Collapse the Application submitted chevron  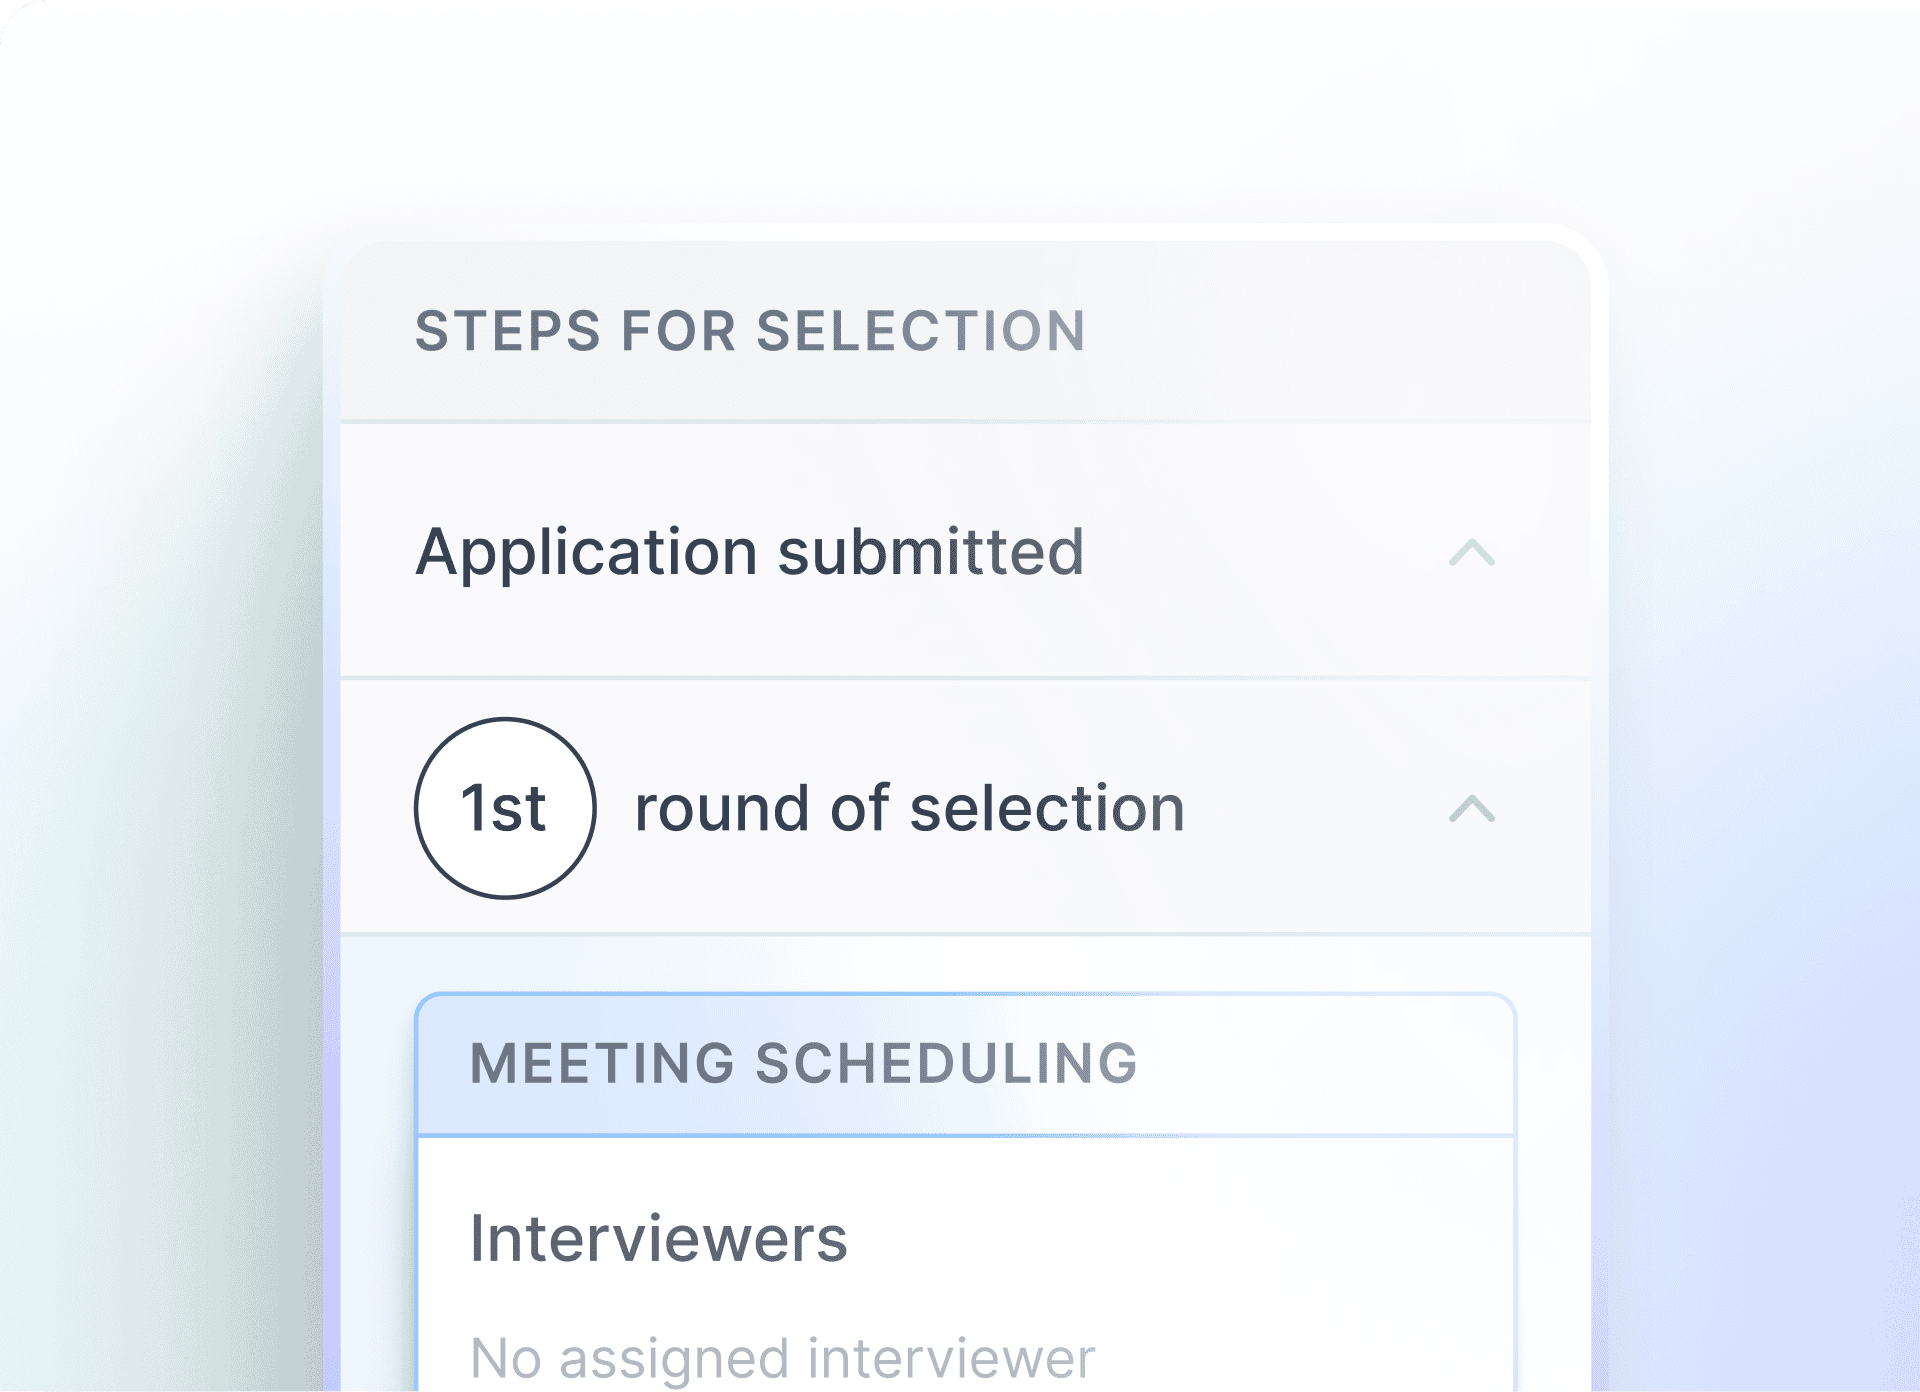[x=1472, y=553]
